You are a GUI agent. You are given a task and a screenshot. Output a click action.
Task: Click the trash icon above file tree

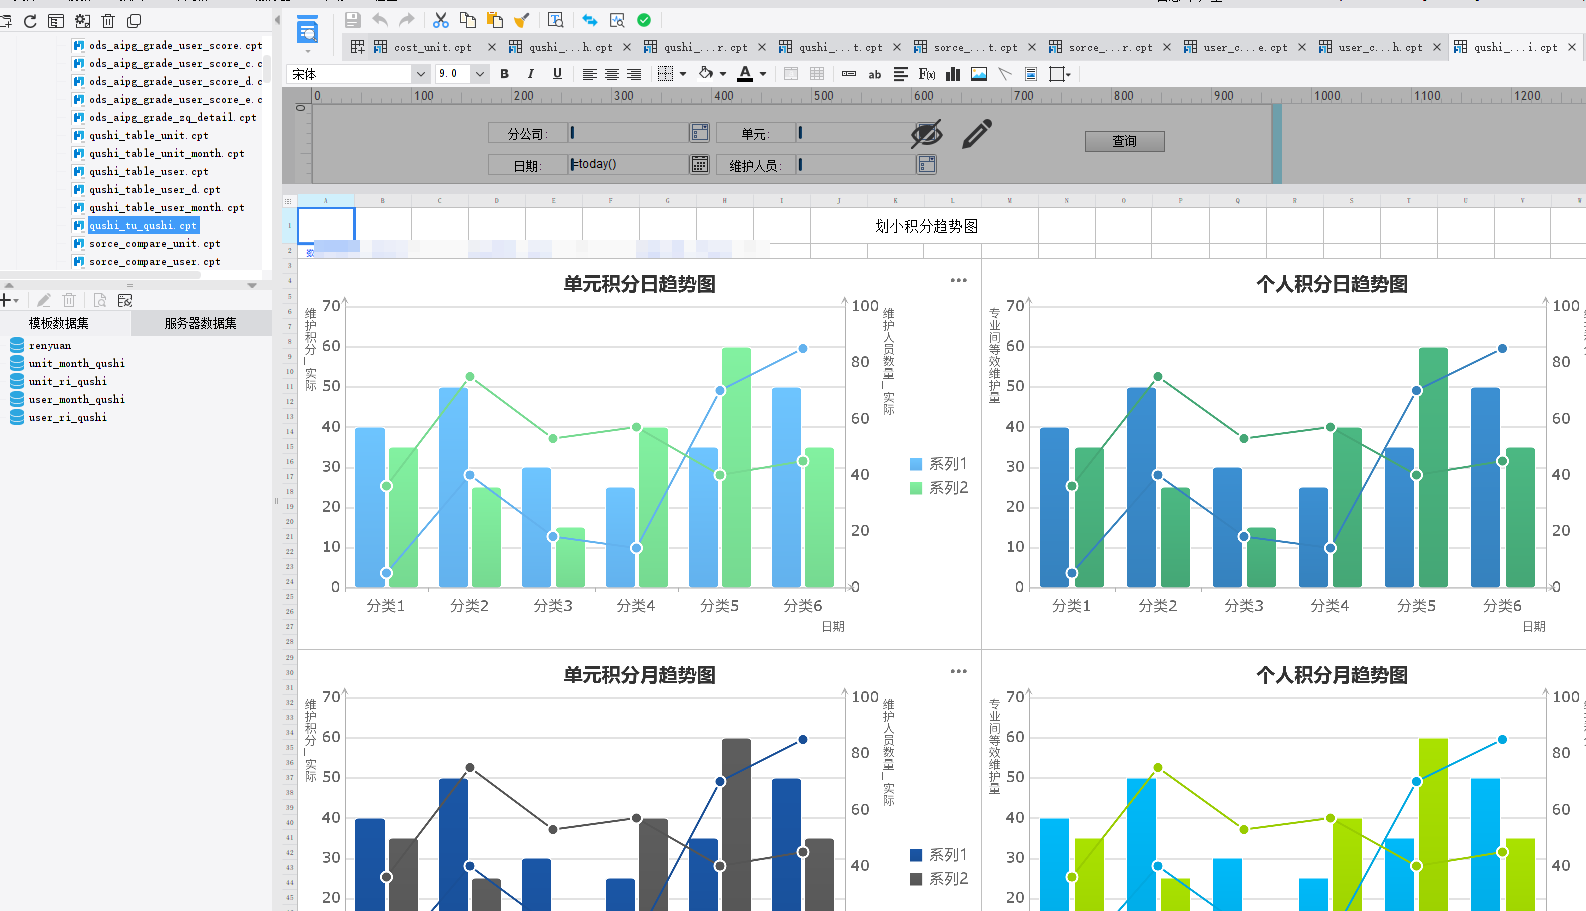tap(108, 21)
